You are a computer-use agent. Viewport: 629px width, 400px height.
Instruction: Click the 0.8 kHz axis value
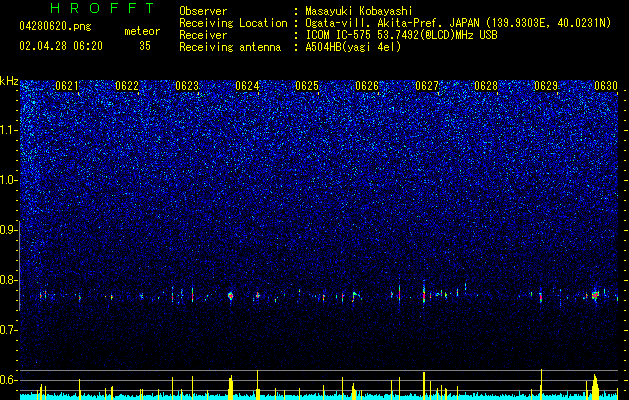(9, 280)
